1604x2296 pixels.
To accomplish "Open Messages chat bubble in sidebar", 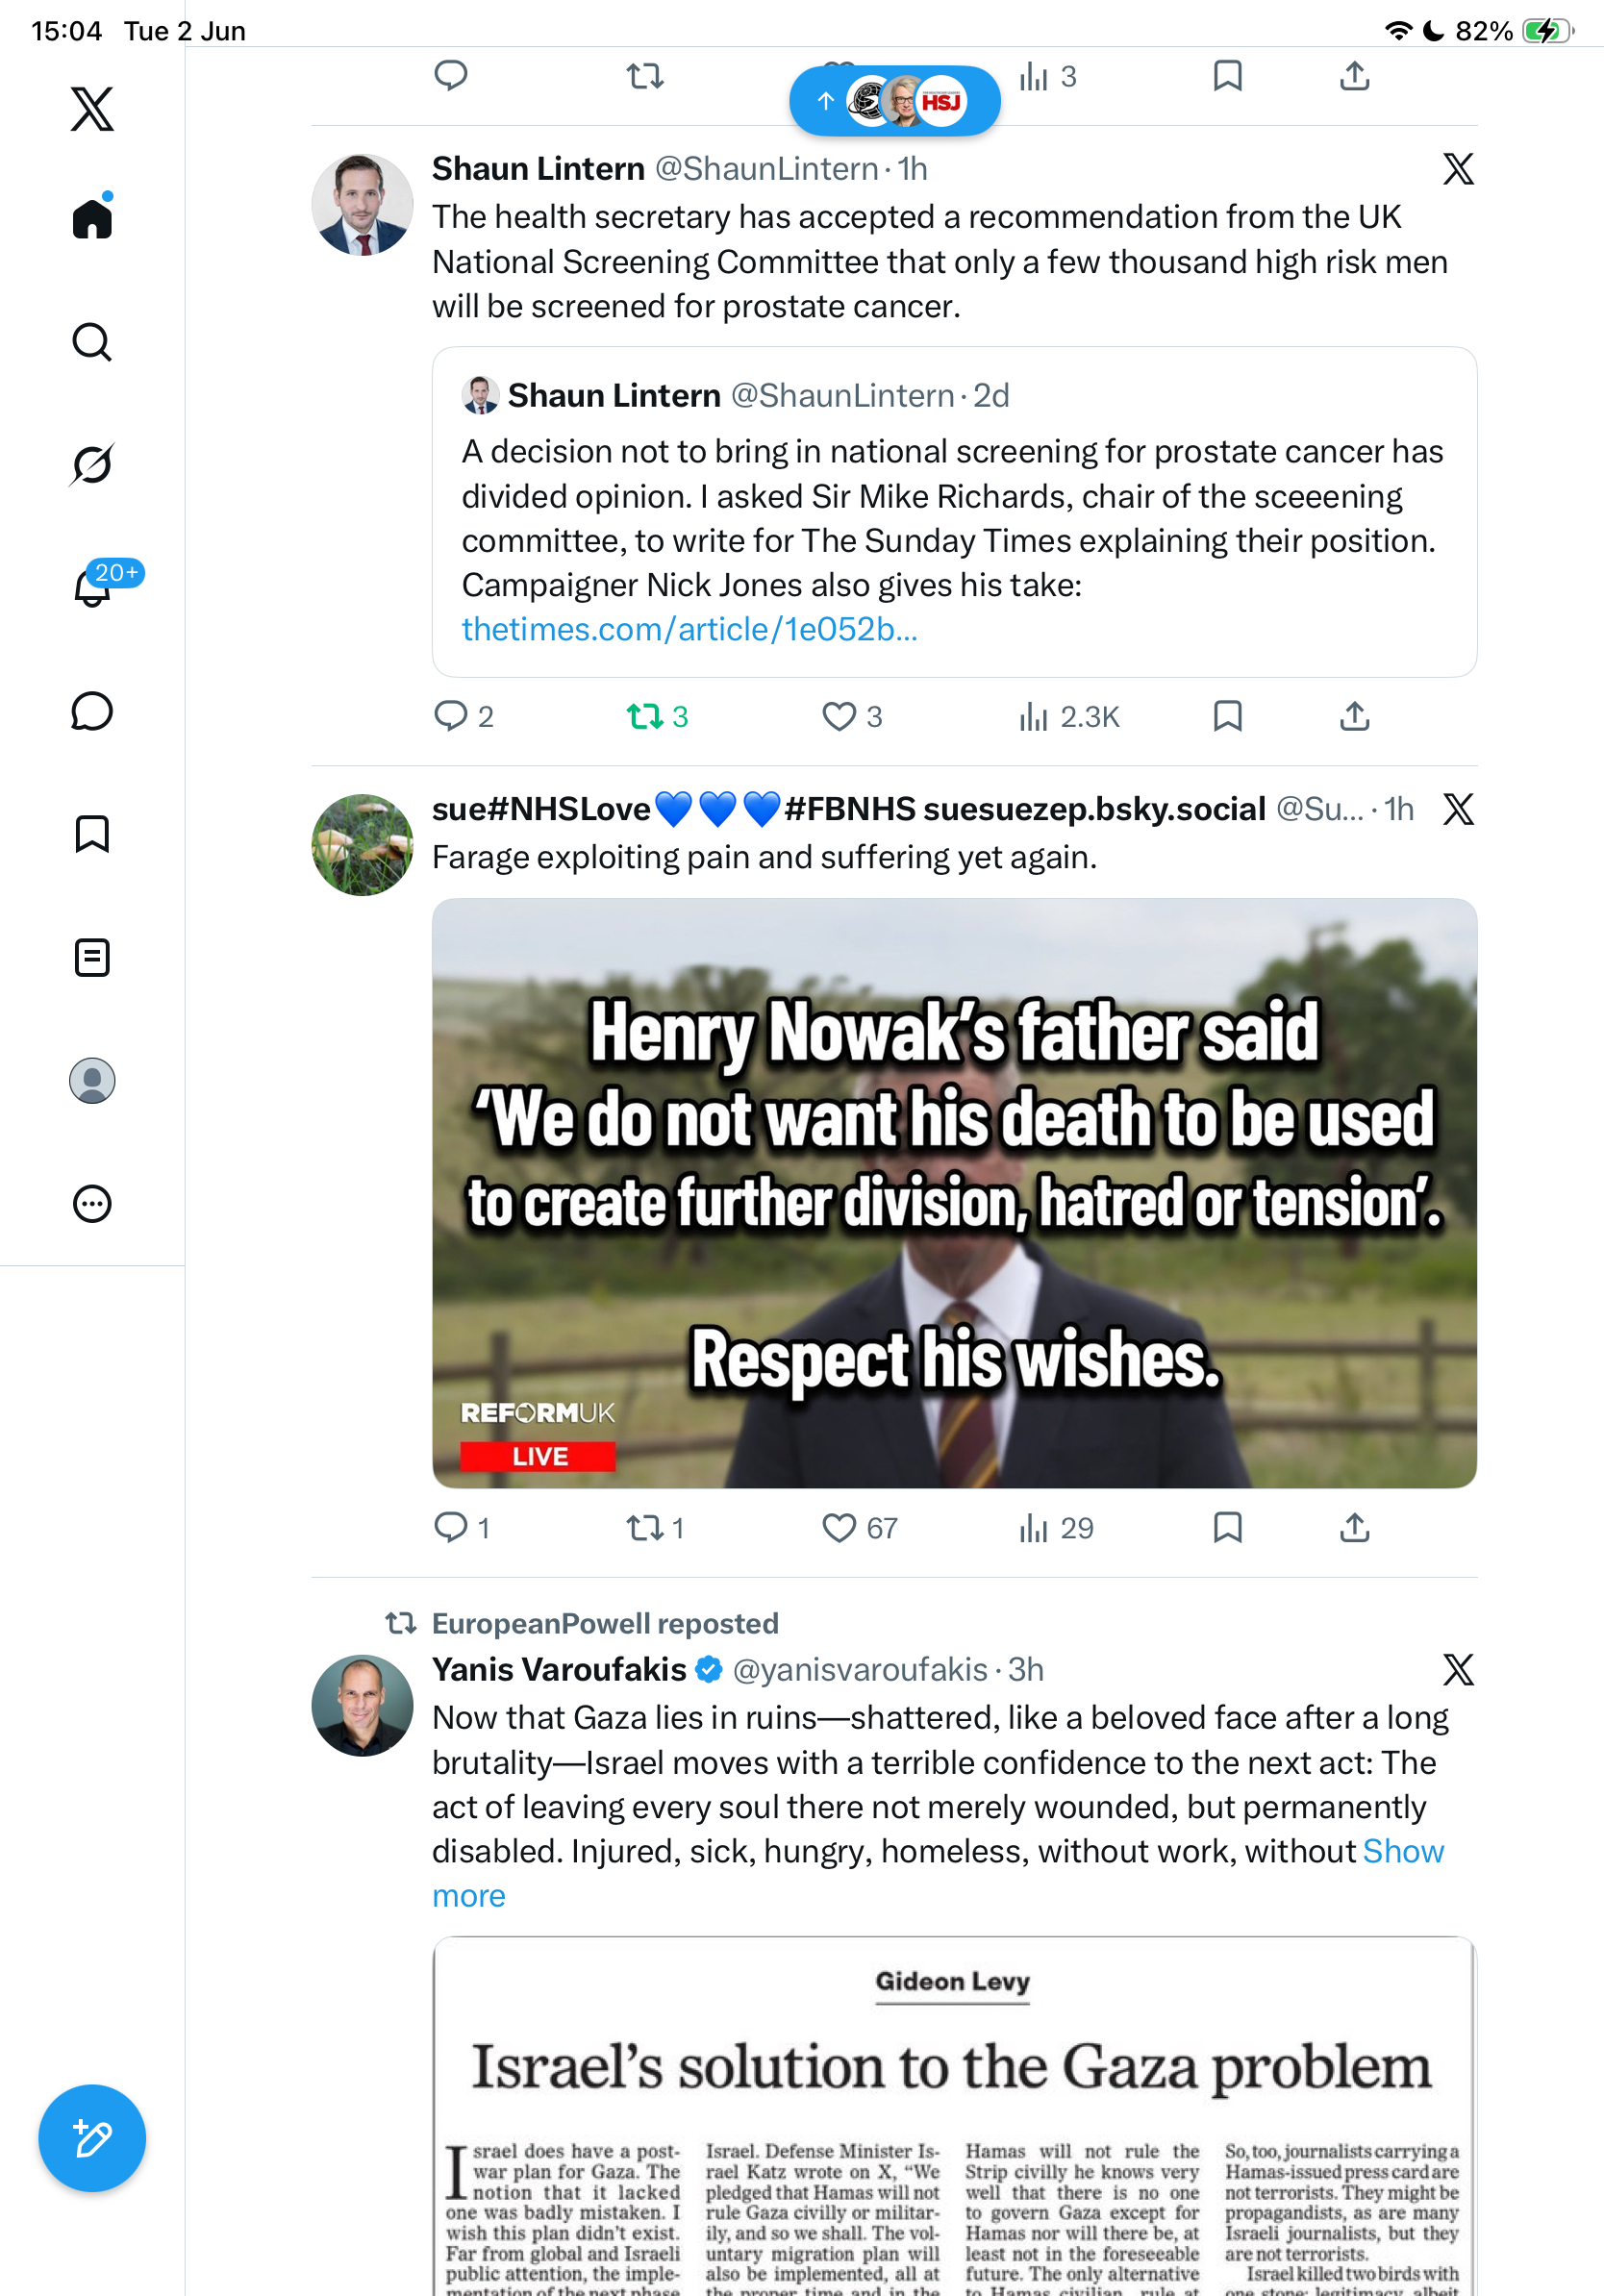I will click(x=92, y=711).
